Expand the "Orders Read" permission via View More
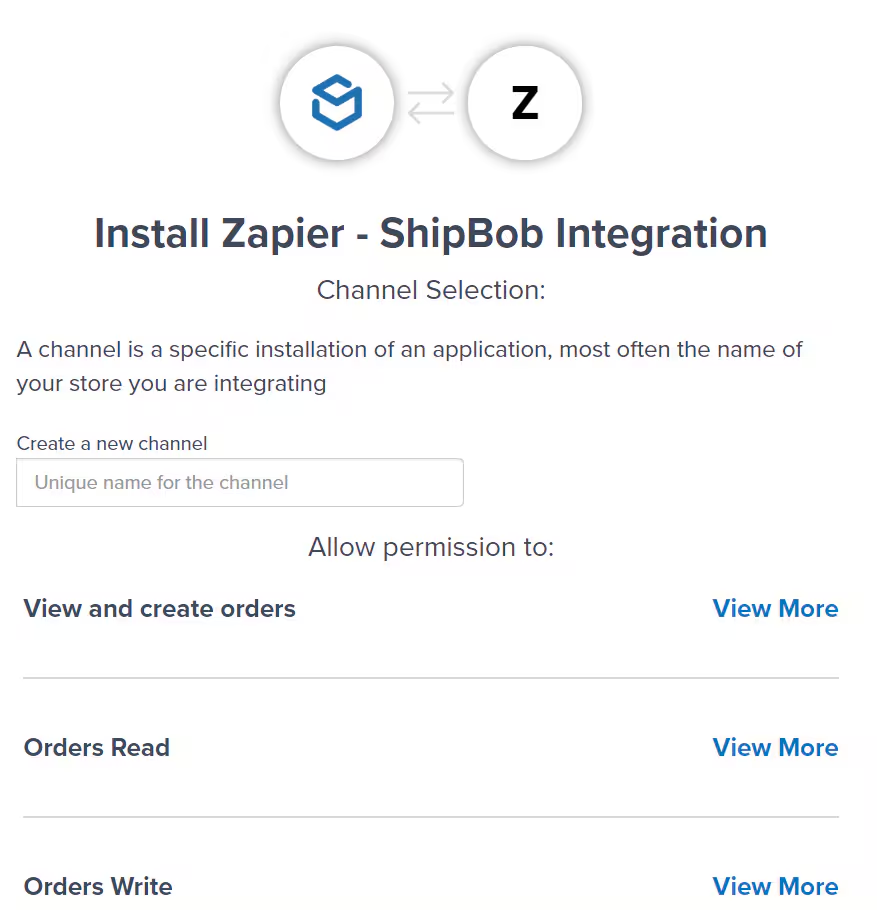The image size is (877, 910). point(775,747)
